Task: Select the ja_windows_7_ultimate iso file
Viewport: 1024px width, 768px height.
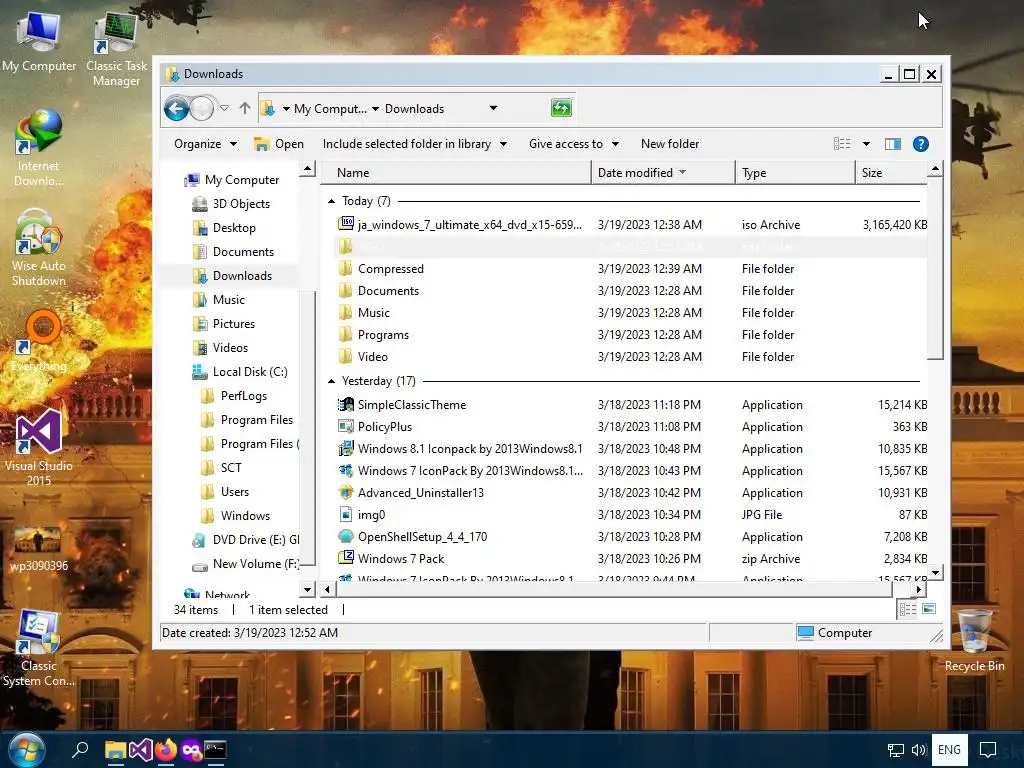Action: [632, 225]
